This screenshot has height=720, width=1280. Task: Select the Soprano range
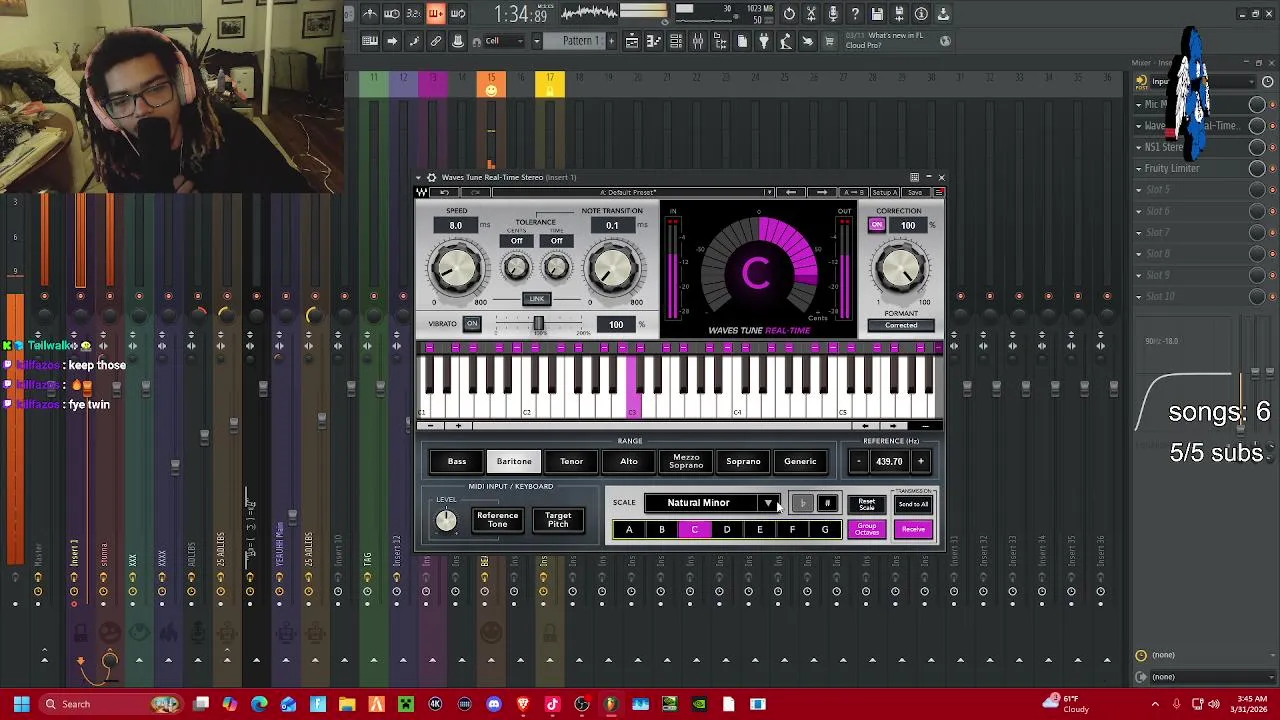[743, 461]
